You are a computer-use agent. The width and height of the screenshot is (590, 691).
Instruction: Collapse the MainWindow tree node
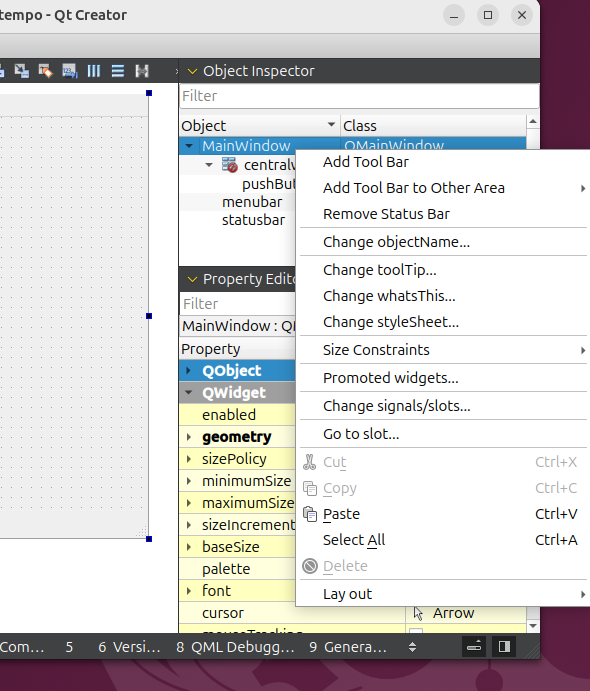[x=189, y=146]
